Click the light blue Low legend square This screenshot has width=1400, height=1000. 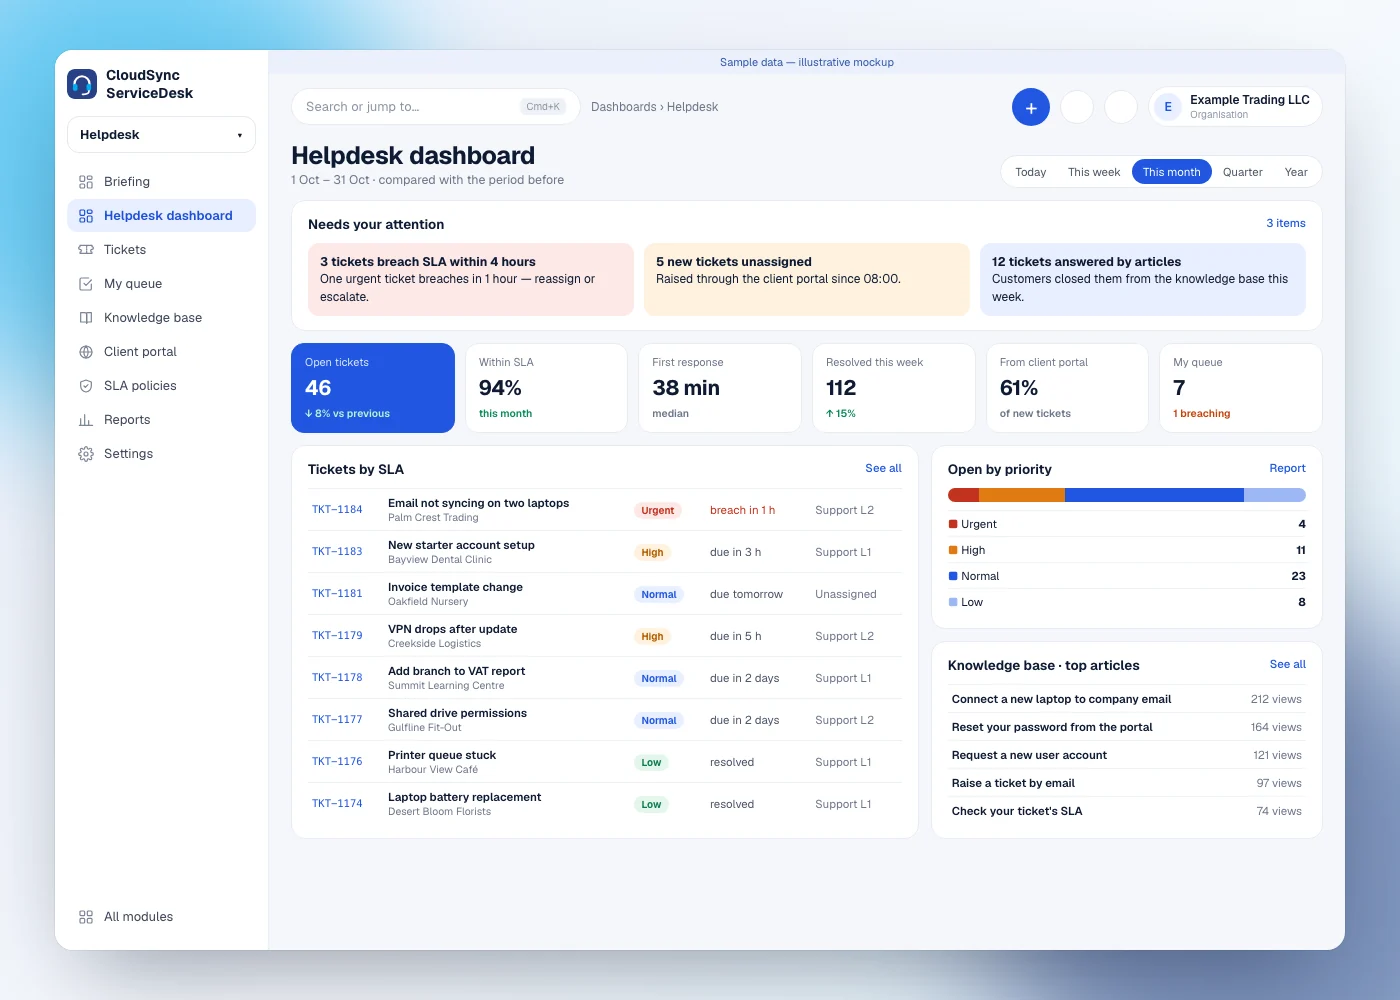click(x=953, y=602)
